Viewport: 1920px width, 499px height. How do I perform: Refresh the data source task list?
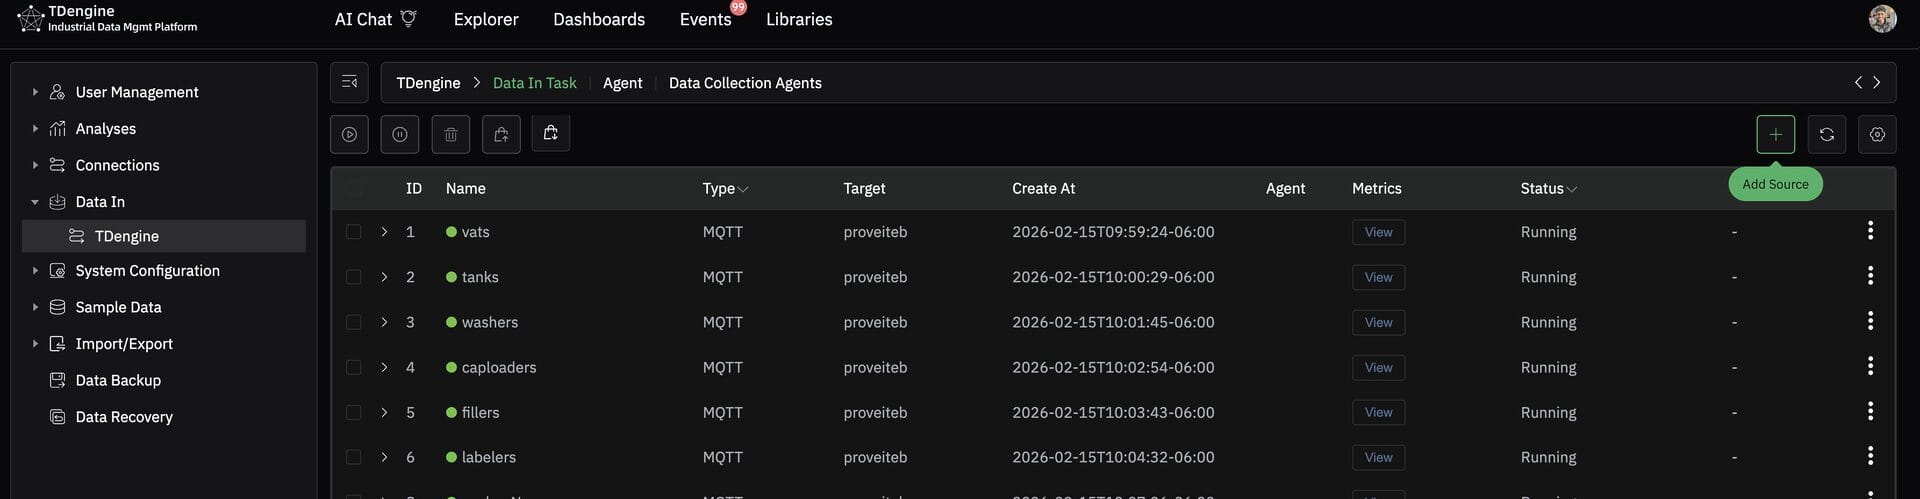click(x=1826, y=134)
